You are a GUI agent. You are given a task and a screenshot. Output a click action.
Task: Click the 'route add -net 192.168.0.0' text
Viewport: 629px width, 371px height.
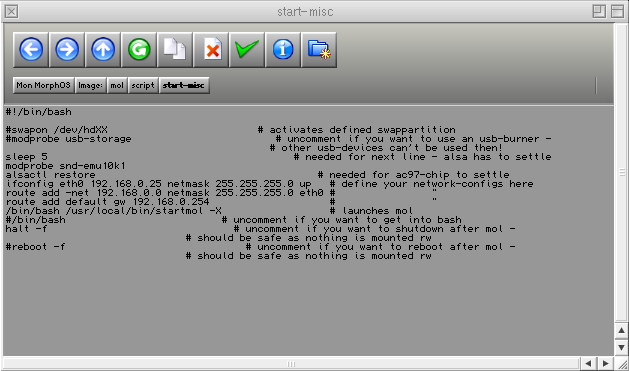click(83, 193)
